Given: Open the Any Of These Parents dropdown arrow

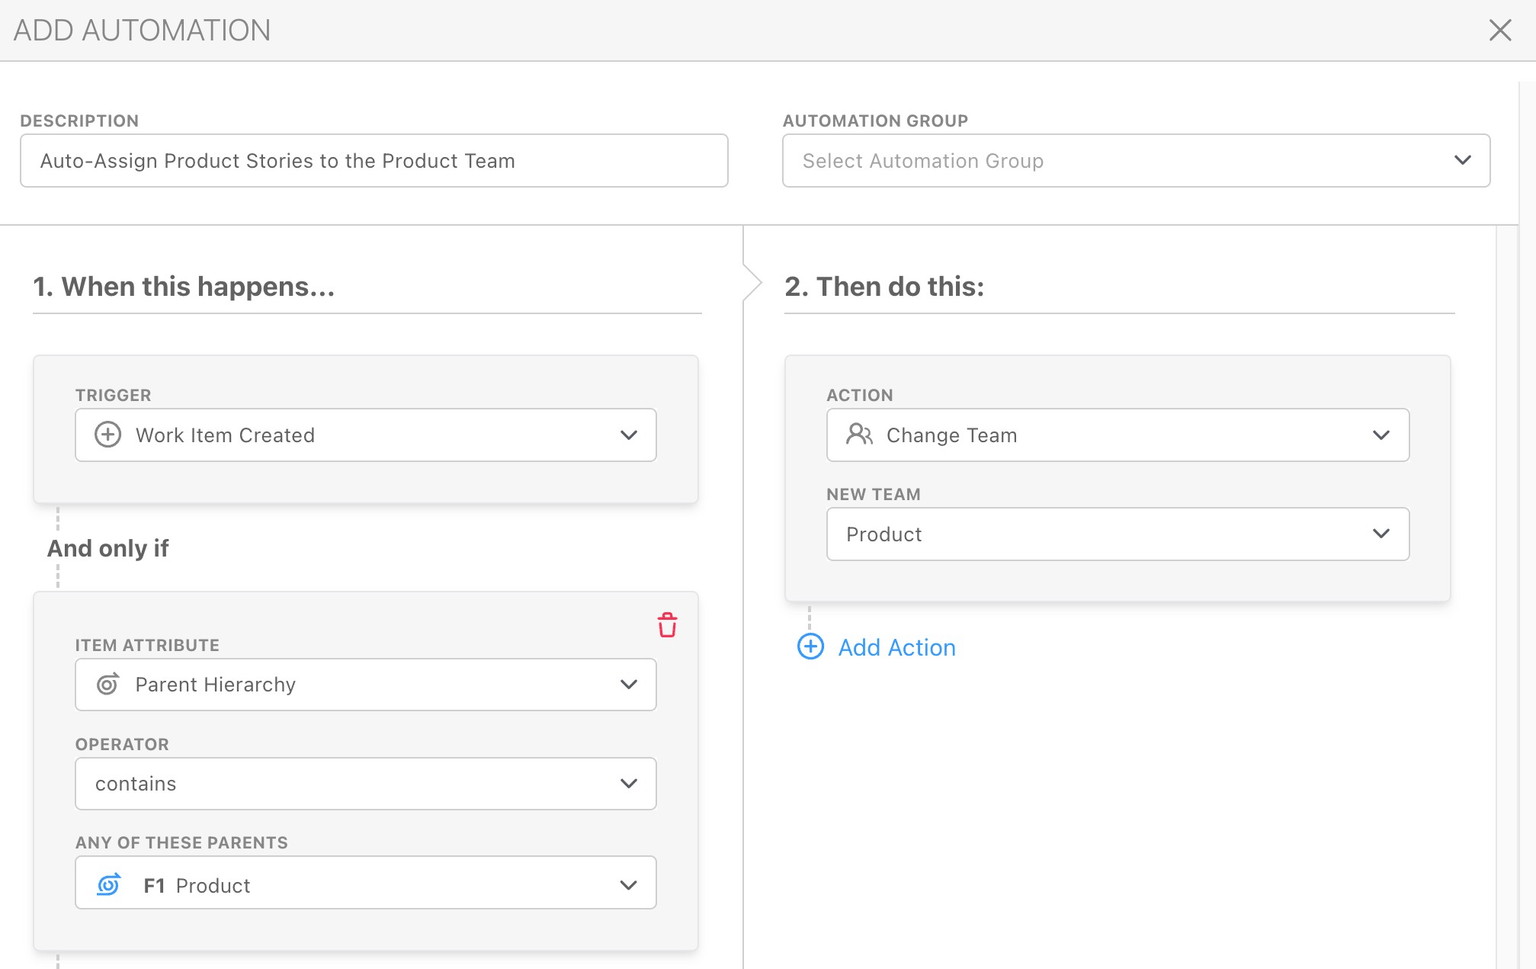Looking at the screenshot, I should pyautogui.click(x=628, y=885).
